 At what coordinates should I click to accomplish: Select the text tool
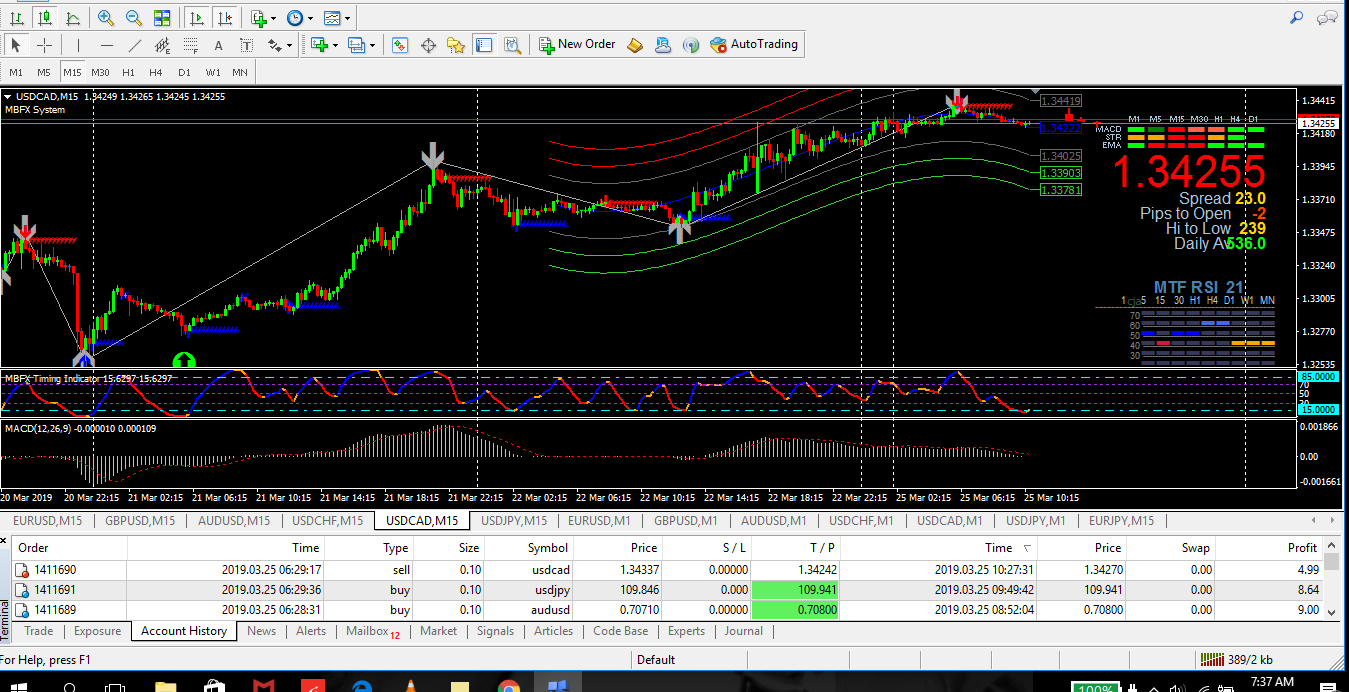click(x=218, y=45)
